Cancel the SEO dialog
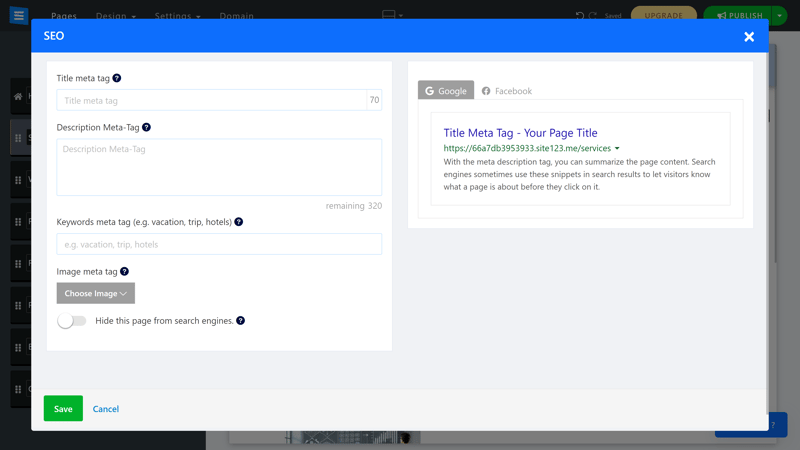The height and width of the screenshot is (450, 800). [x=106, y=409]
